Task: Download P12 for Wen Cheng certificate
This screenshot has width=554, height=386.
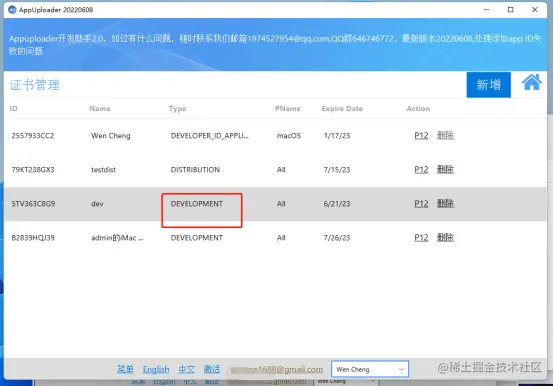Action: [x=421, y=136]
